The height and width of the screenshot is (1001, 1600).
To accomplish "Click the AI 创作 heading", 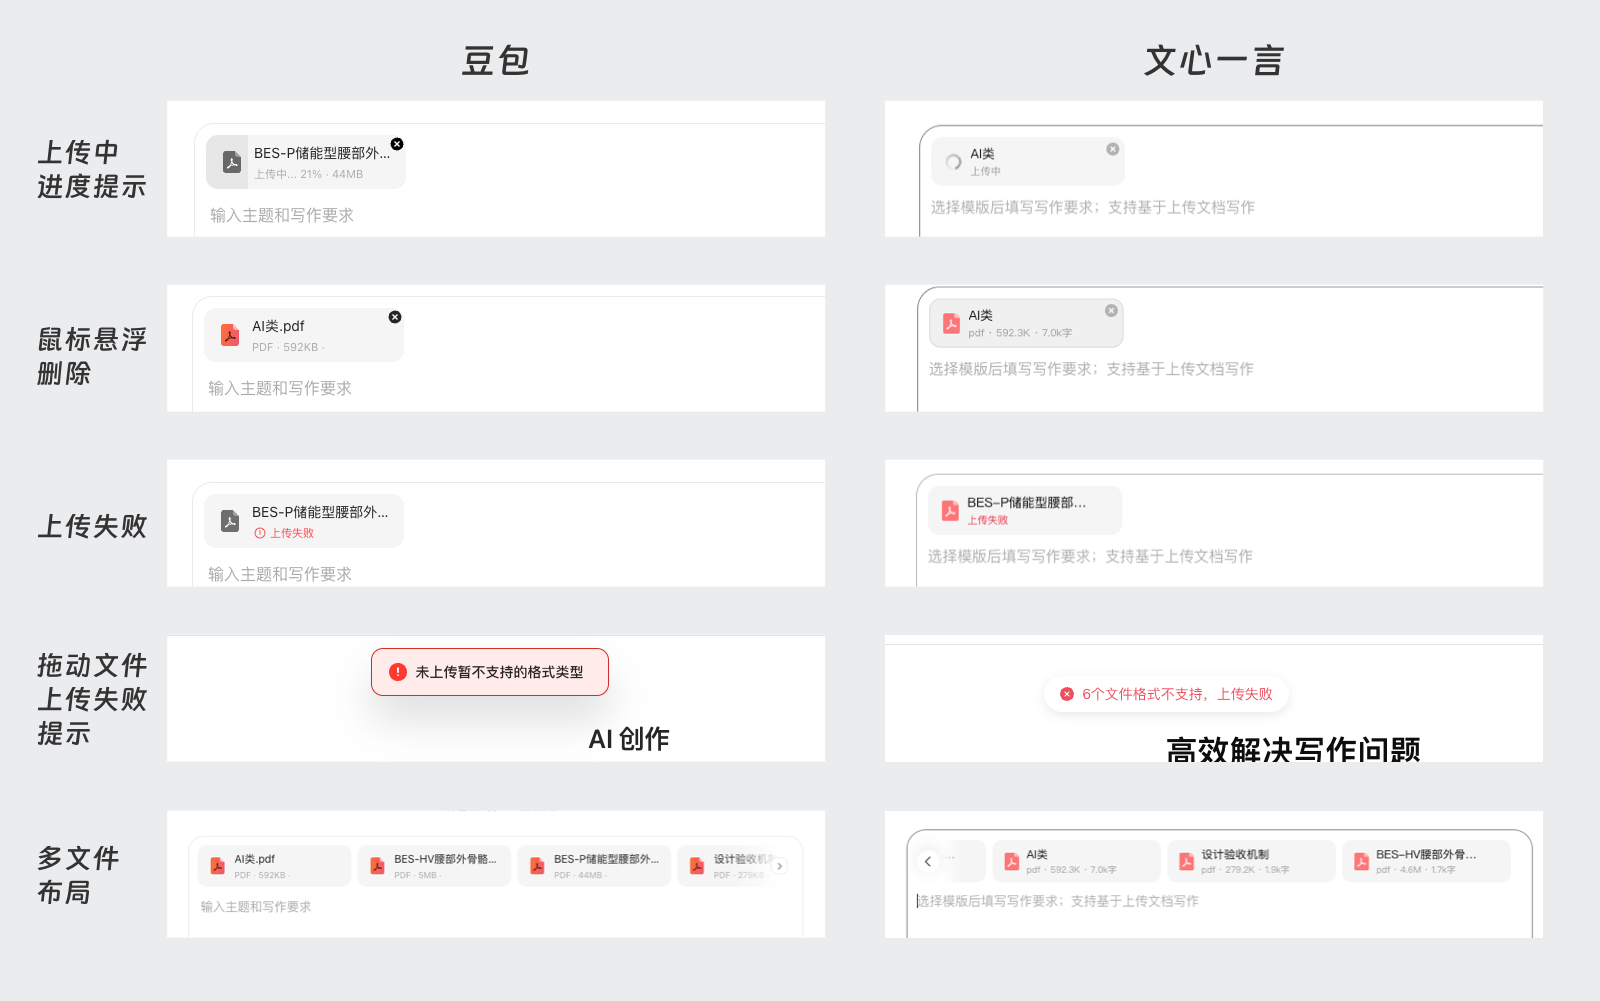I will tap(629, 739).
